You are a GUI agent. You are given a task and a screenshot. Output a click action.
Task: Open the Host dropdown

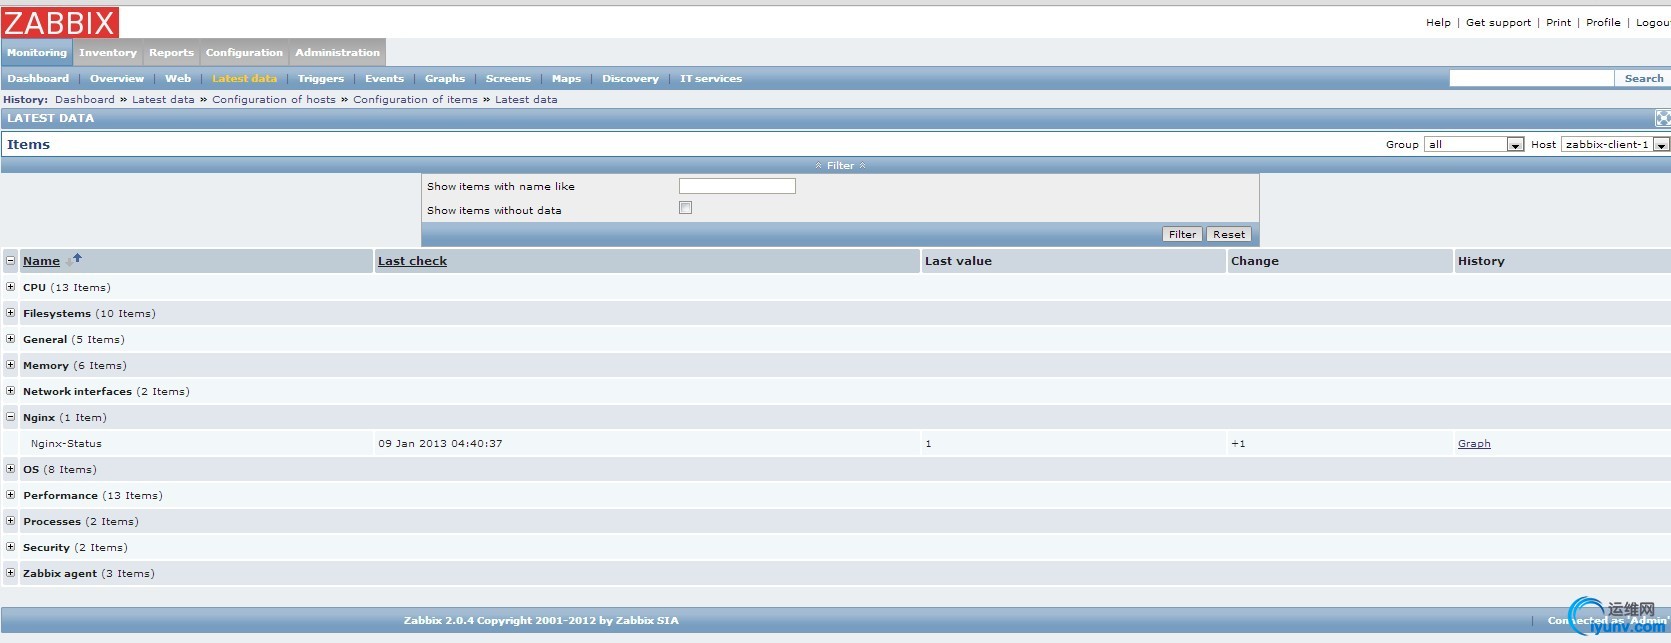point(1615,144)
